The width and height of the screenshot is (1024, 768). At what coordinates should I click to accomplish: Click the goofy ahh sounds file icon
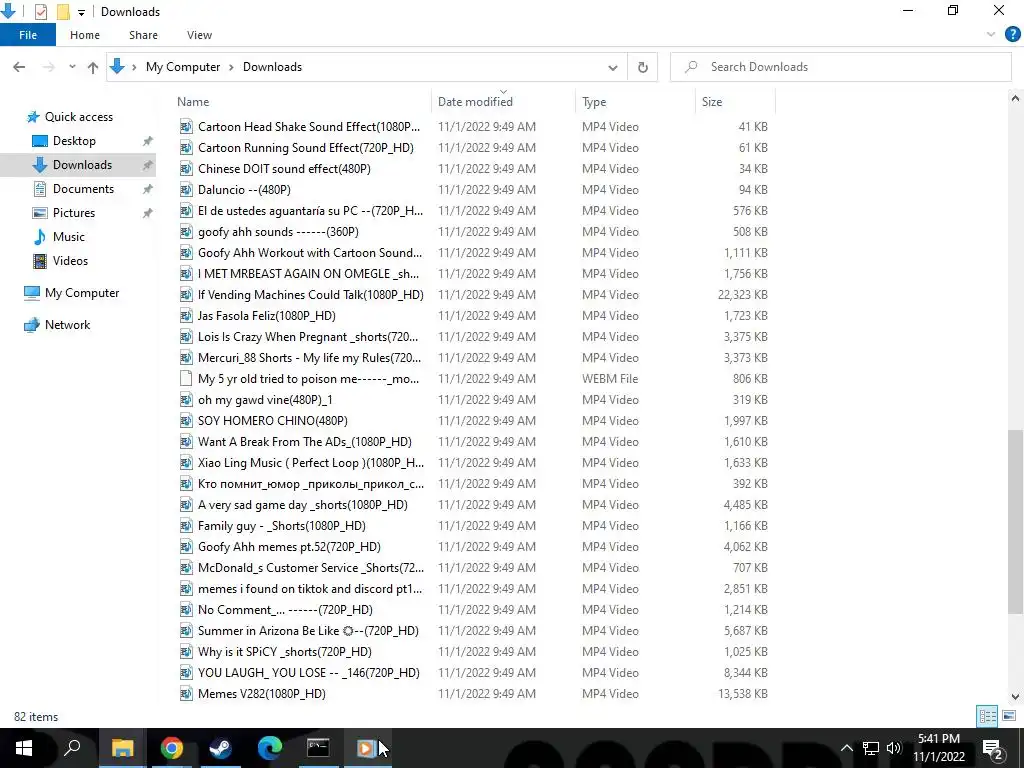tap(186, 232)
